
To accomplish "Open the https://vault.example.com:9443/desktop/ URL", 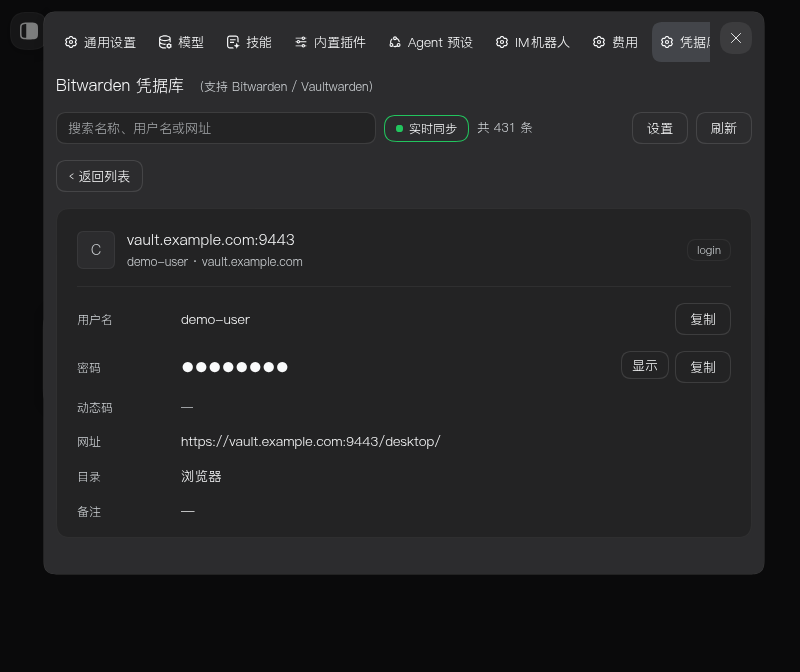I will [x=310, y=441].
